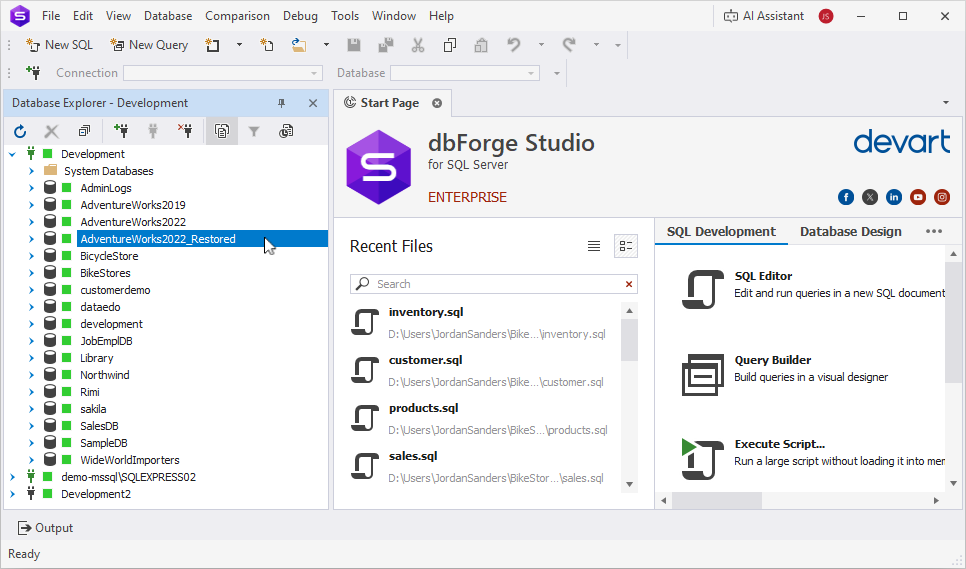This screenshot has width=966, height=569.
Task: Switch Recent Files to detailed list view
Action: click(x=626, y=246)
